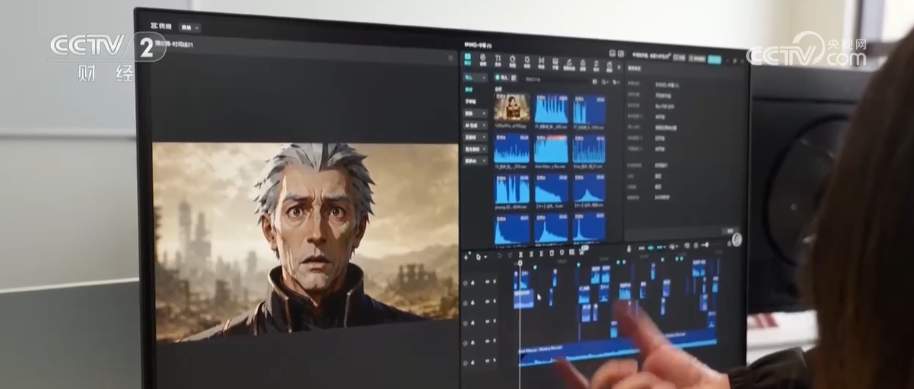Image resolution: width=914 pixels, height=389 pixels.
Task: Select the long blue audio clip on bottom track
Action: pyautogui.click(x=617, y=348)
